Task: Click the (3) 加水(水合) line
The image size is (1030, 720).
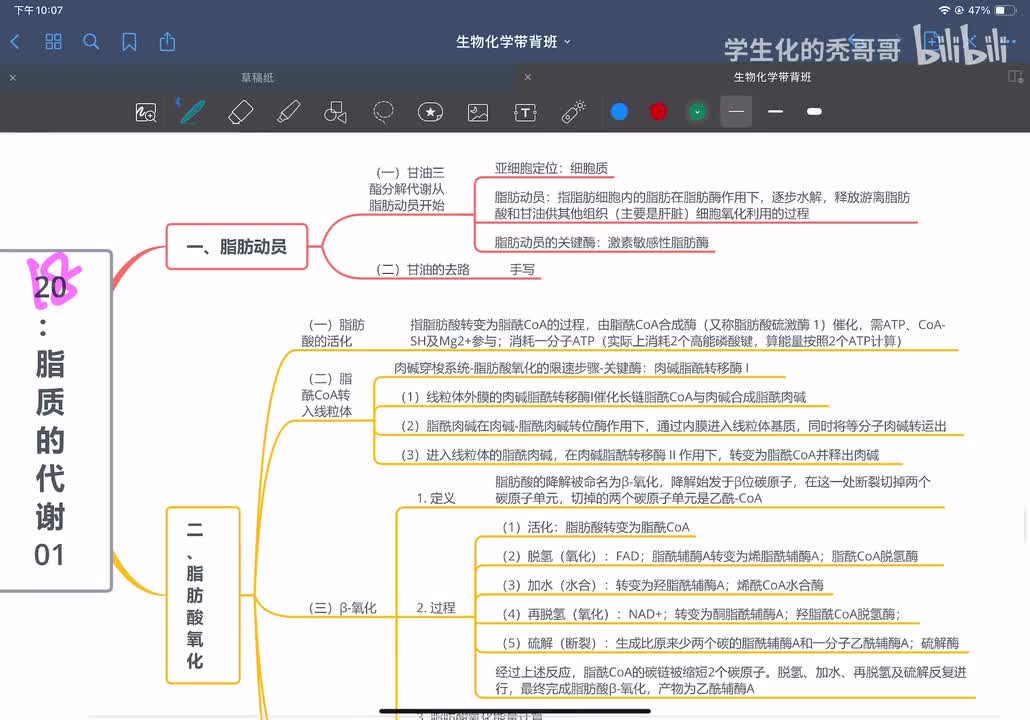Action: pyautogui.click(x=662, y=585)
